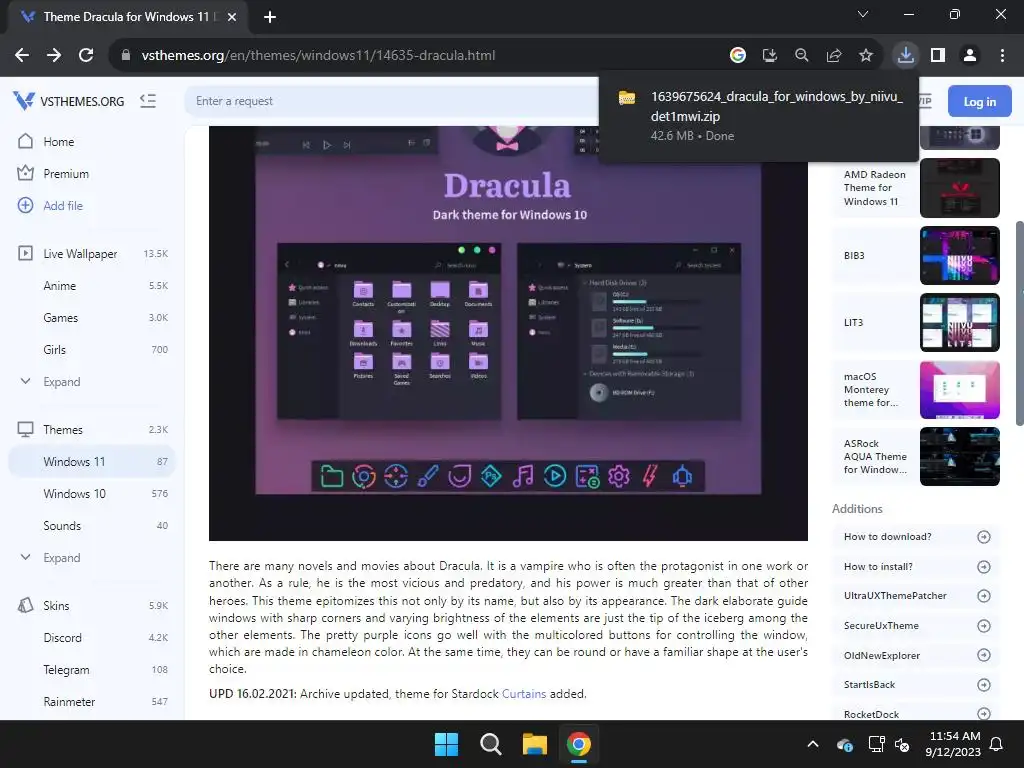The width and height of the screenshot is (1024, 768).
Task: Open the UltraUXThemePatcher addition
Action: 916,596
